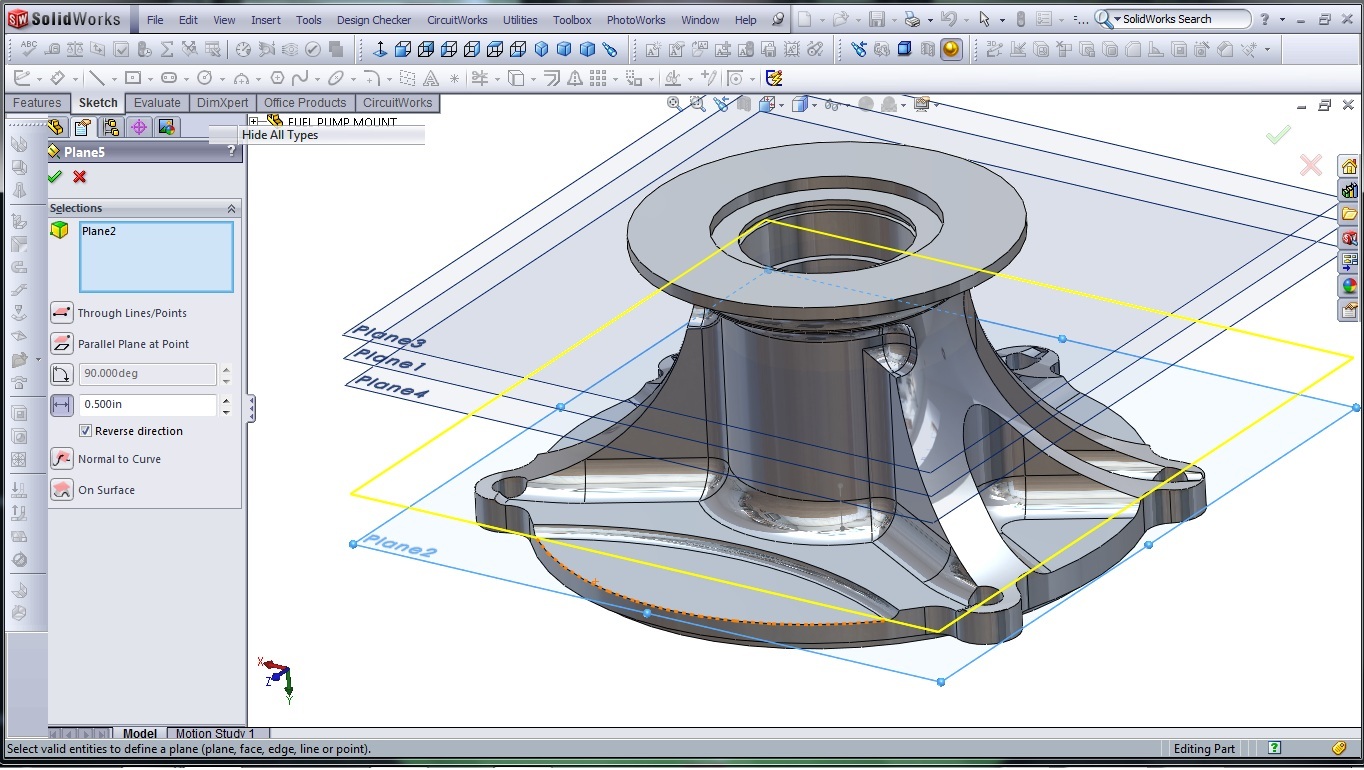Click the print icon in the top toolbar
Screen dimensions: 1364x770
911,19
